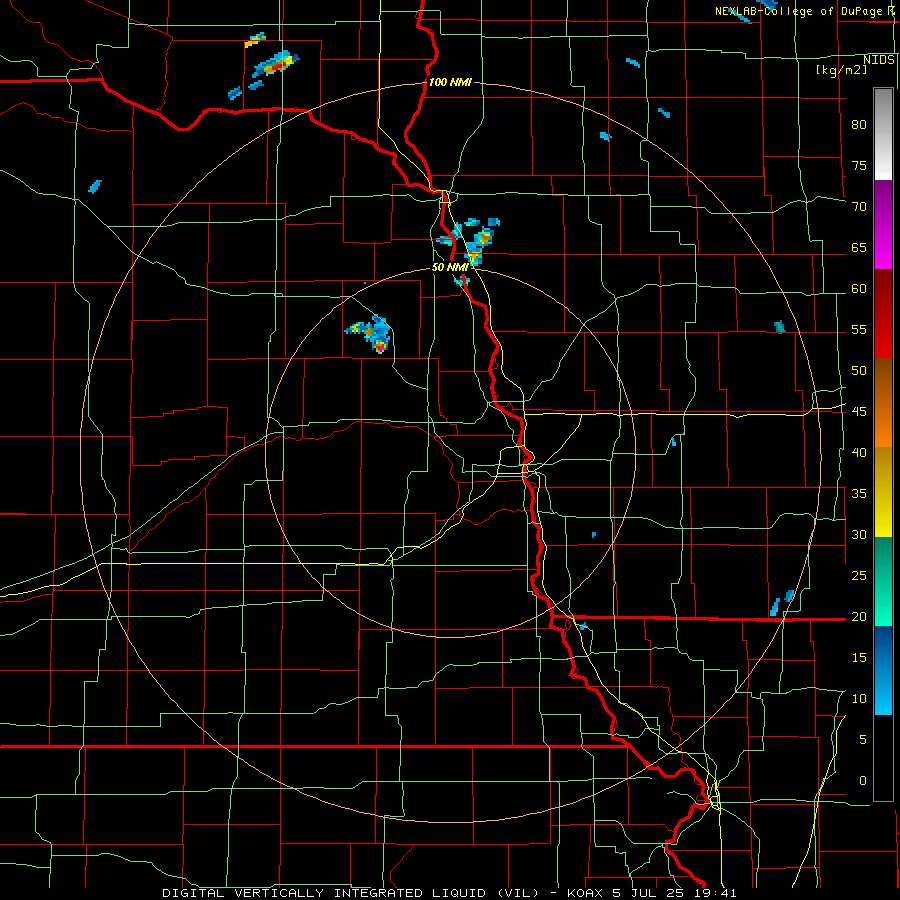
Task: Click the '75' value on the color scale
Action: click(859, 166)
